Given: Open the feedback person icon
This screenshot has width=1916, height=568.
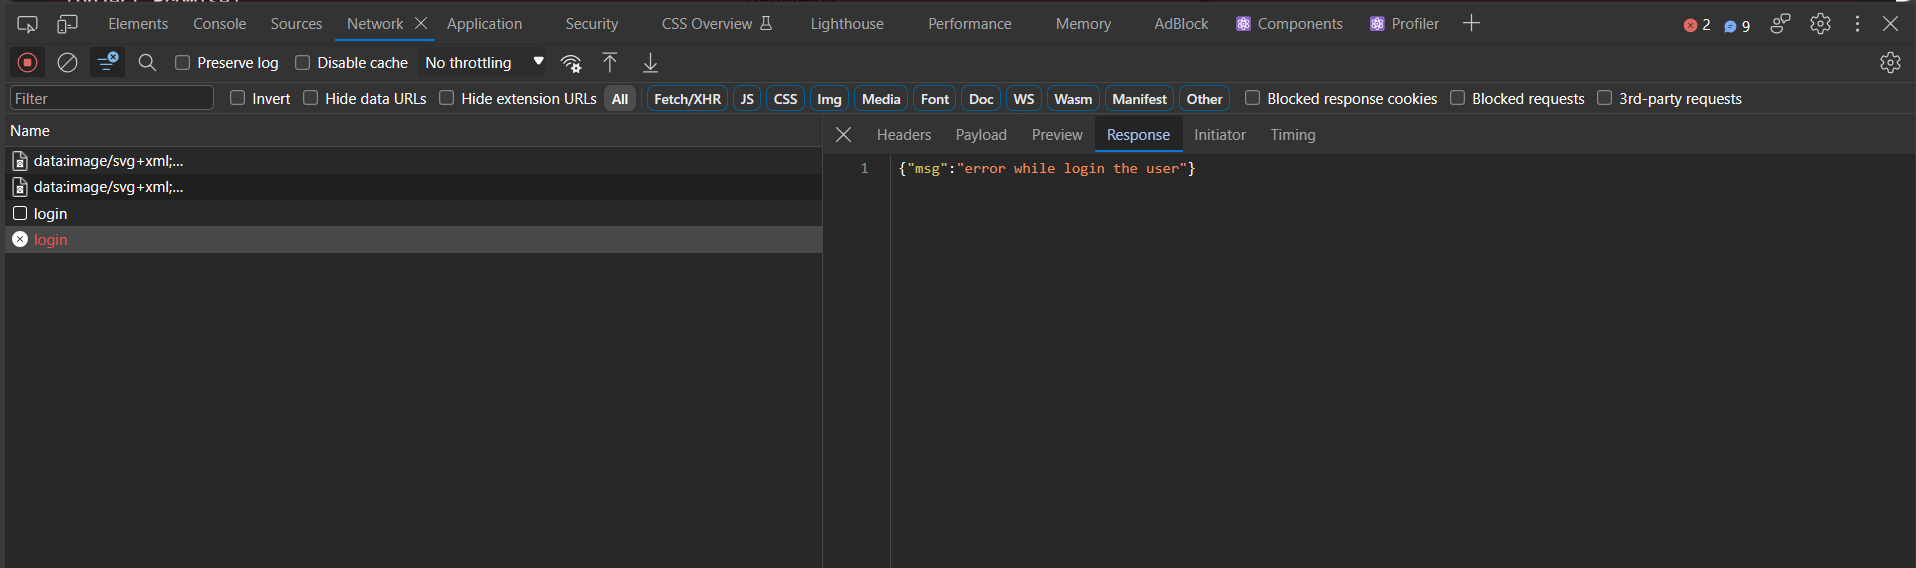Looking at the screenshot, I should click(x=1780, y=24).
